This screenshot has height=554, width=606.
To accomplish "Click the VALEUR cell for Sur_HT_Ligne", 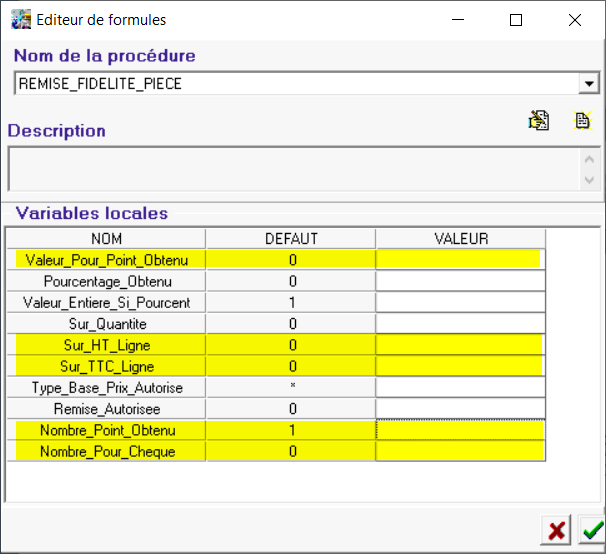I will (460, 344).
